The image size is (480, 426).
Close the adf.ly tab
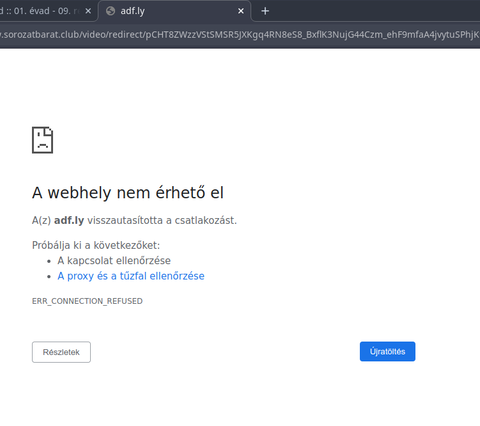pyautogui.click(x=241, y=11)
